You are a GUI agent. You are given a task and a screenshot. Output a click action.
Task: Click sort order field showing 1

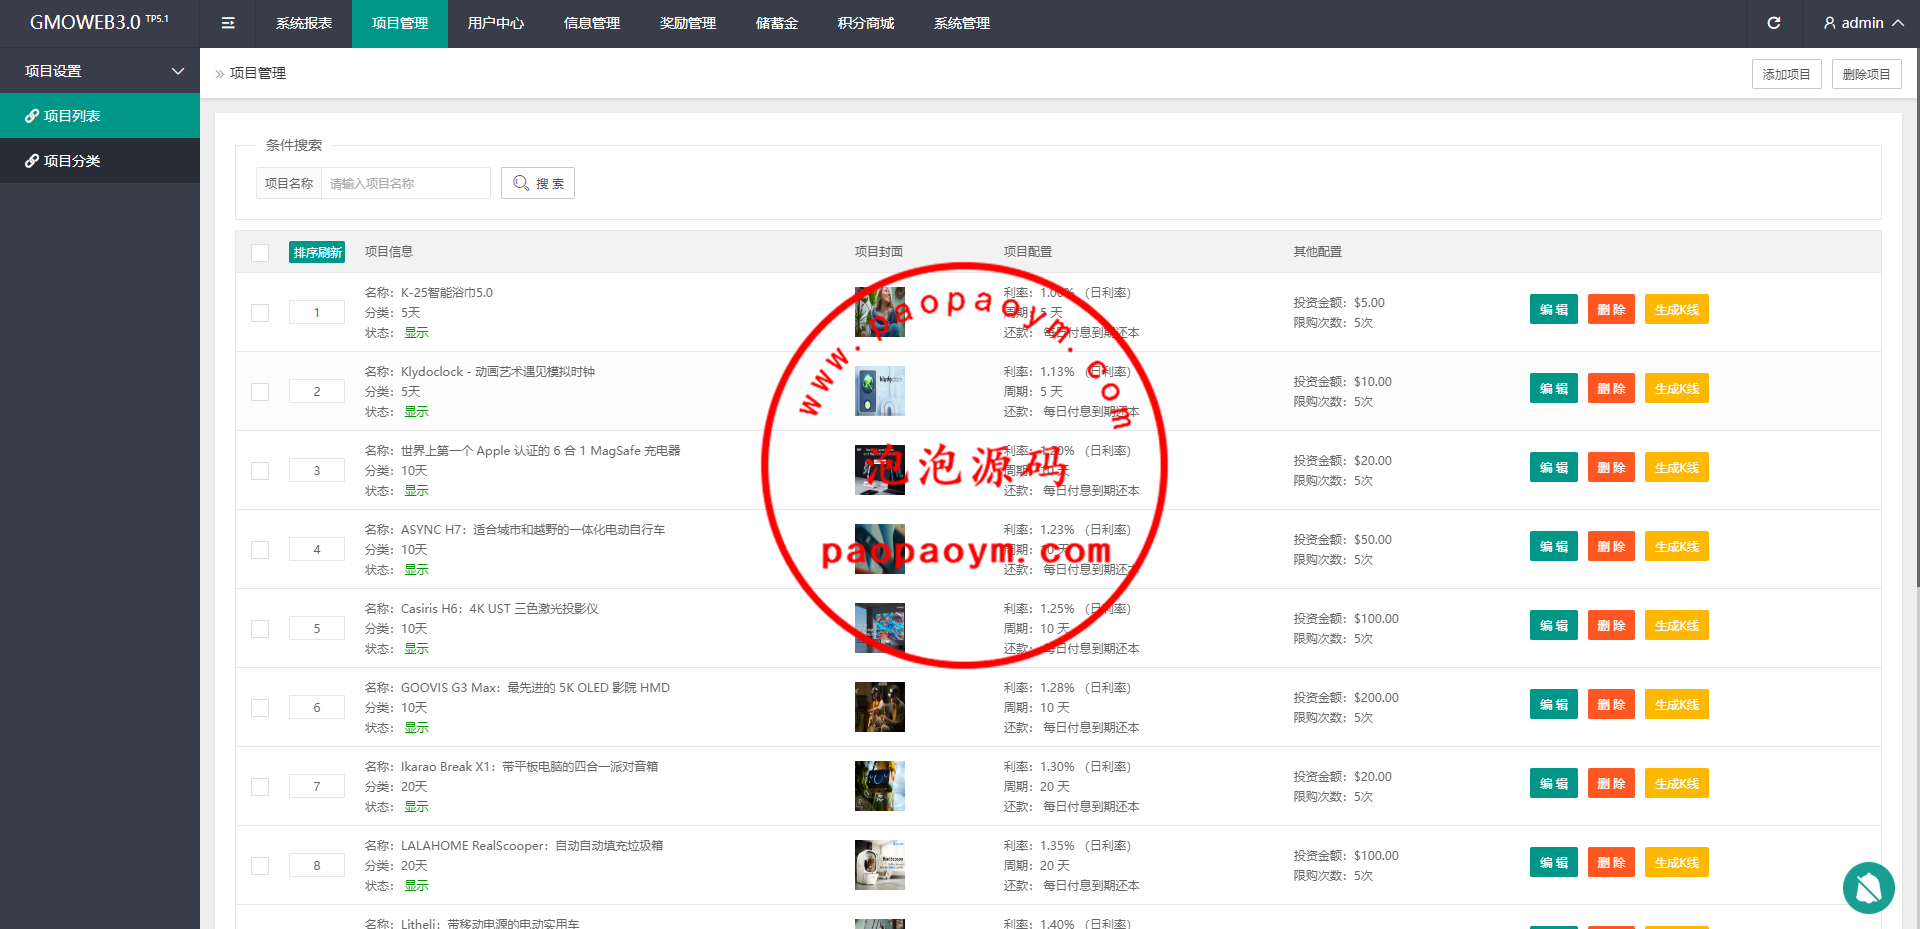[317, 312]
